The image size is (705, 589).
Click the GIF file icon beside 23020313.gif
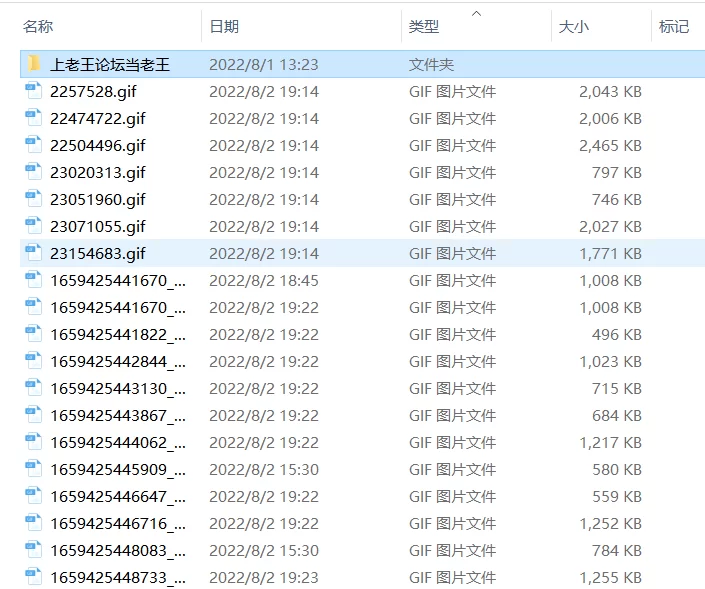34,172
